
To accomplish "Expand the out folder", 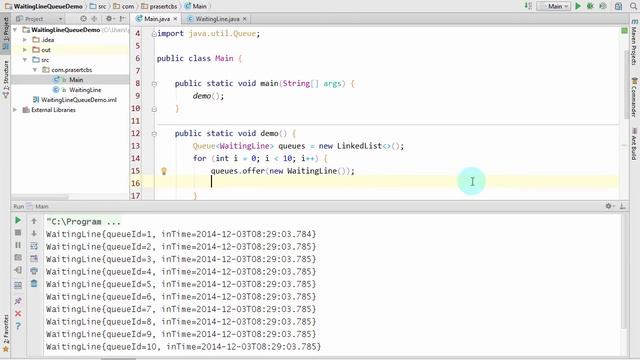I will (x=25, y=50).
